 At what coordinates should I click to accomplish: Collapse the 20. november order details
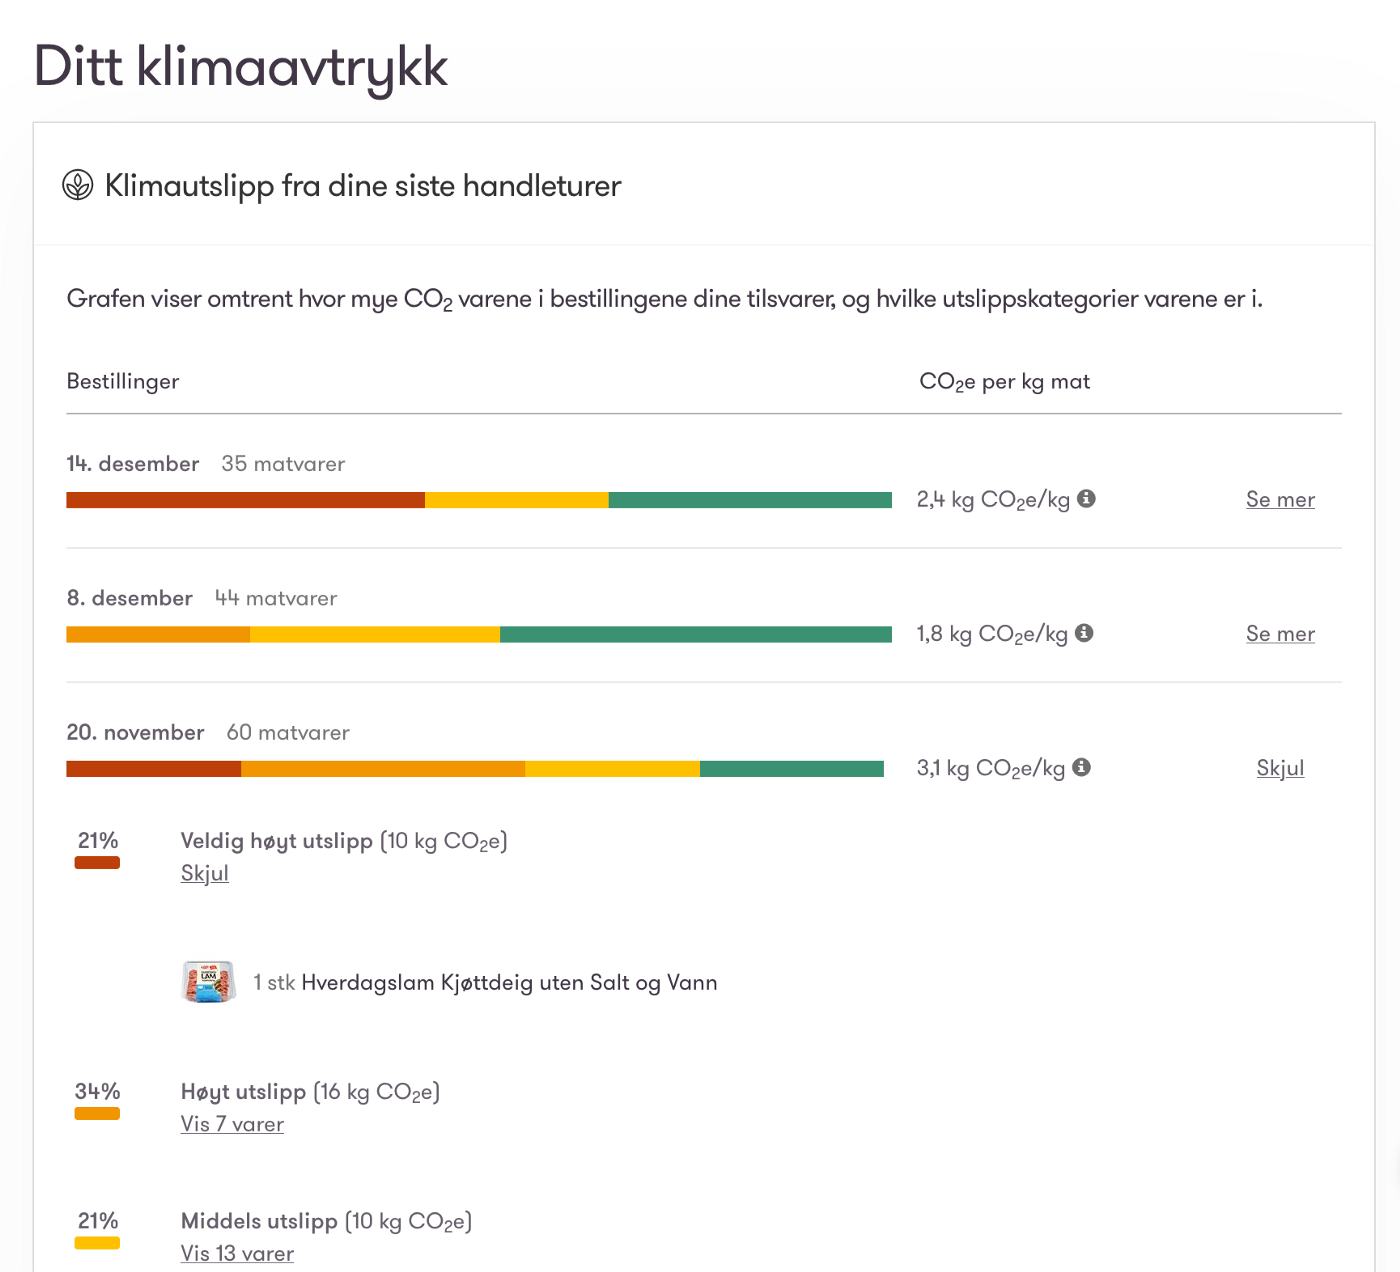[1280, 768]
